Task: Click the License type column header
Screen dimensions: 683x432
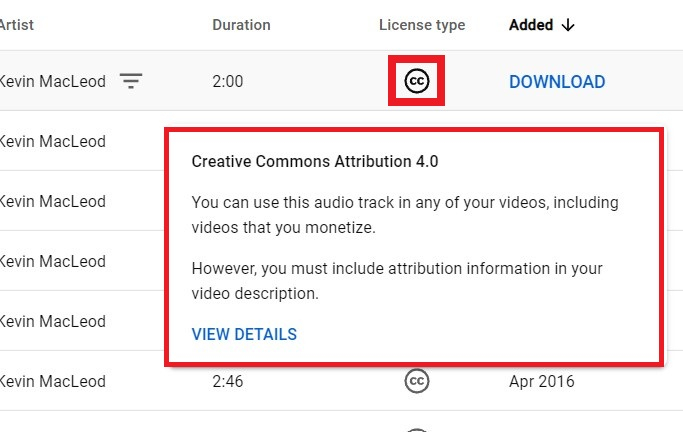Action: click(422, 25)
